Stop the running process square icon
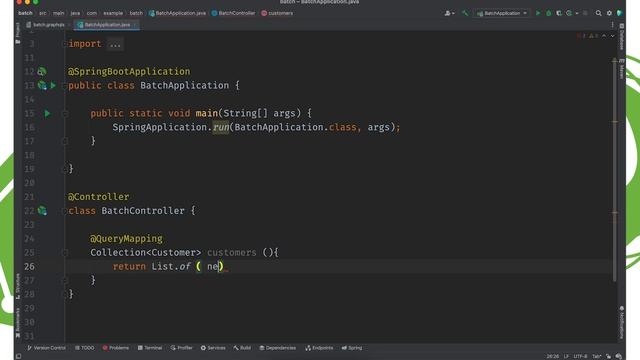The image size is (640, 360). (585, 13)
